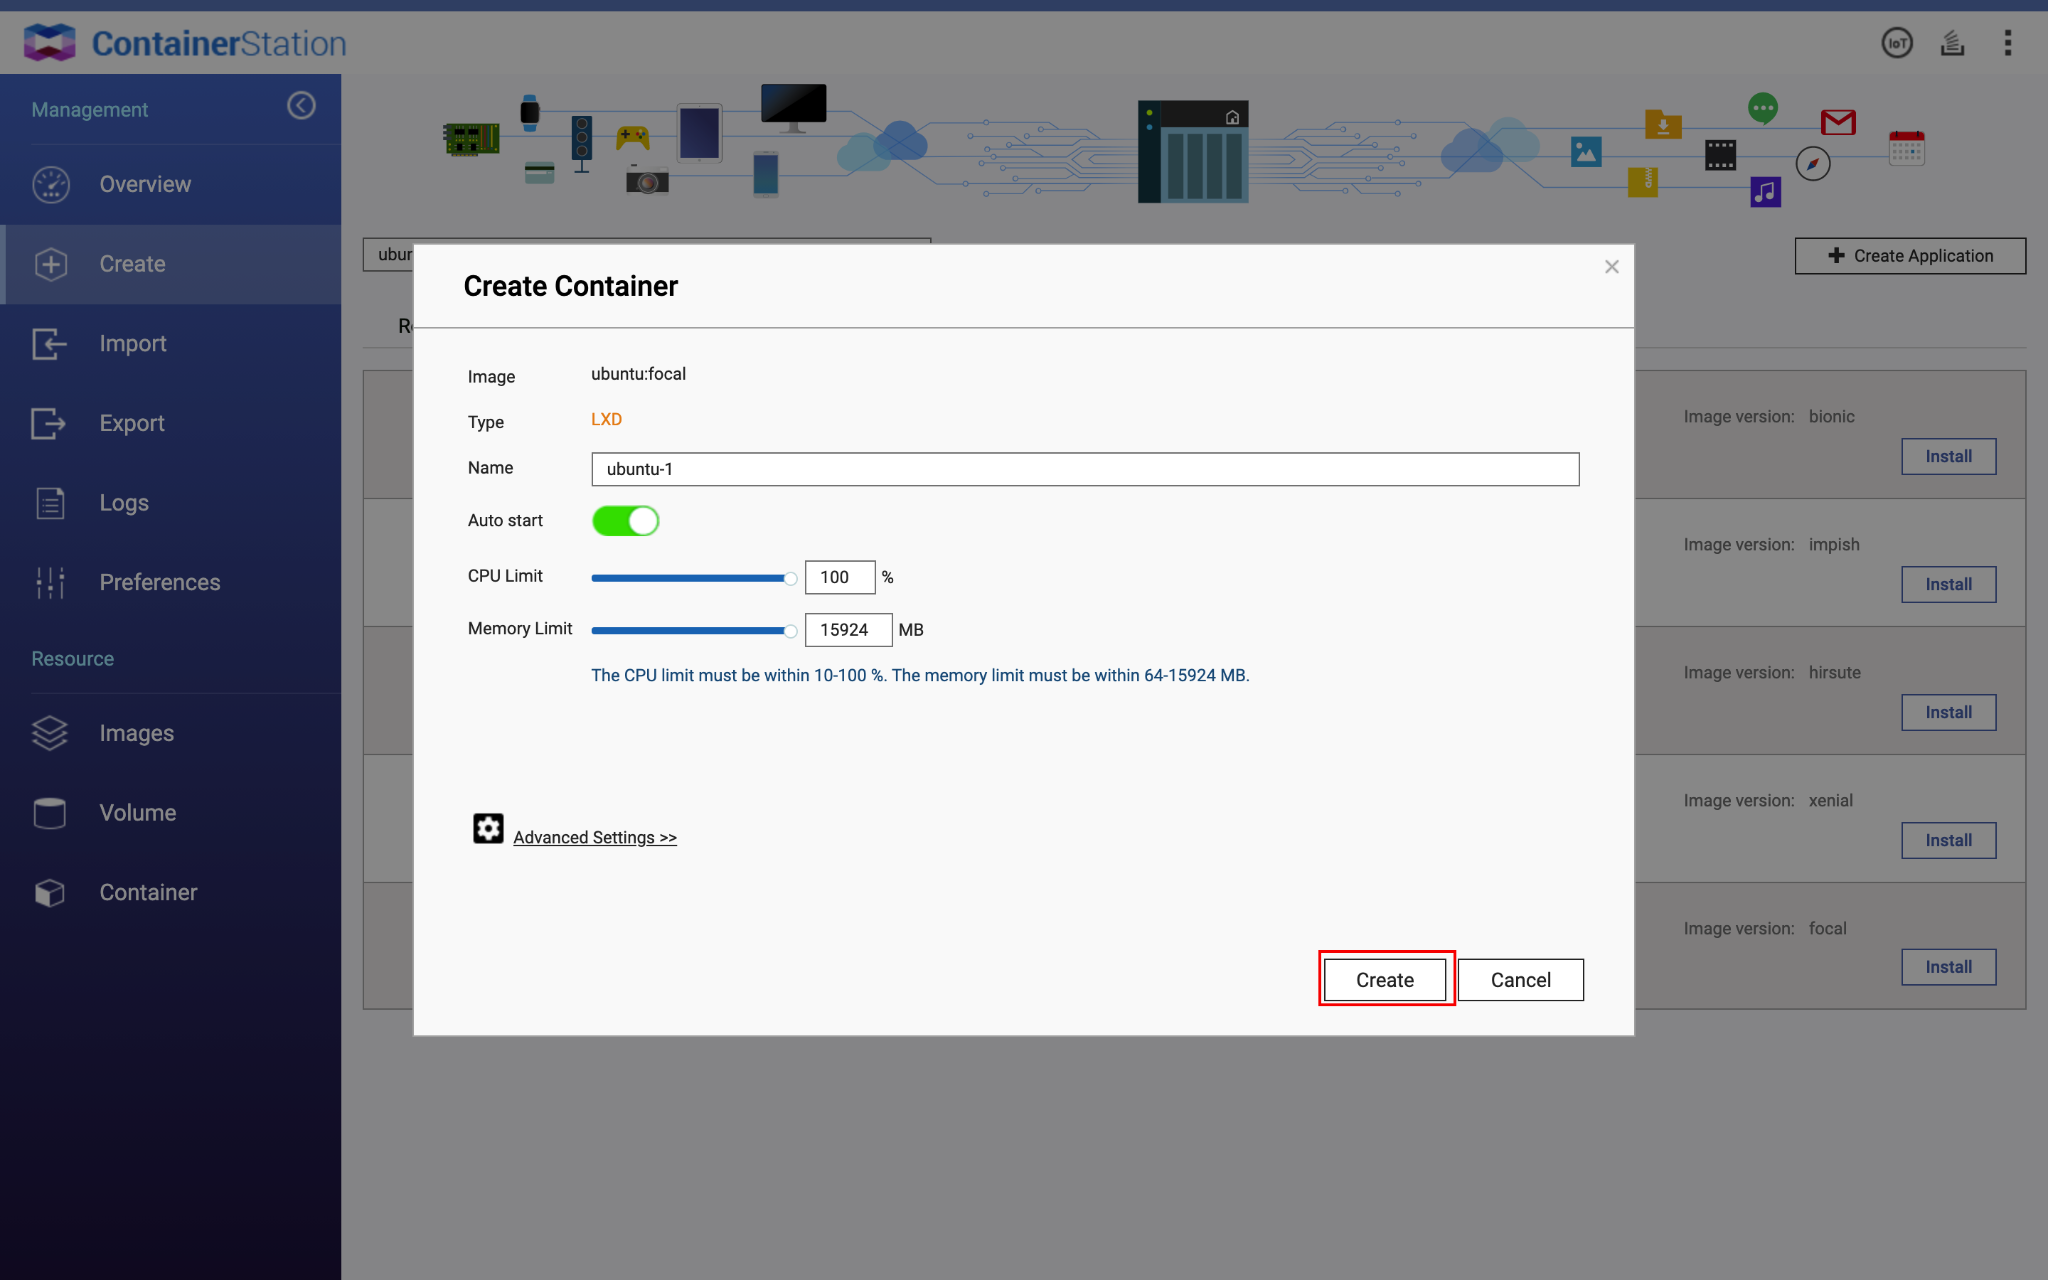Expand Advanced Settings link
Image resolution: width=2048 pixels, height=1280 pixels.
(595, 838)
